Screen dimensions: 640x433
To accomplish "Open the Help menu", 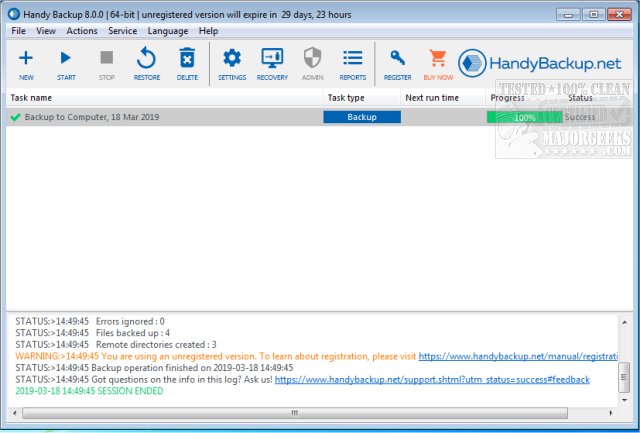I will click(208, 31).
